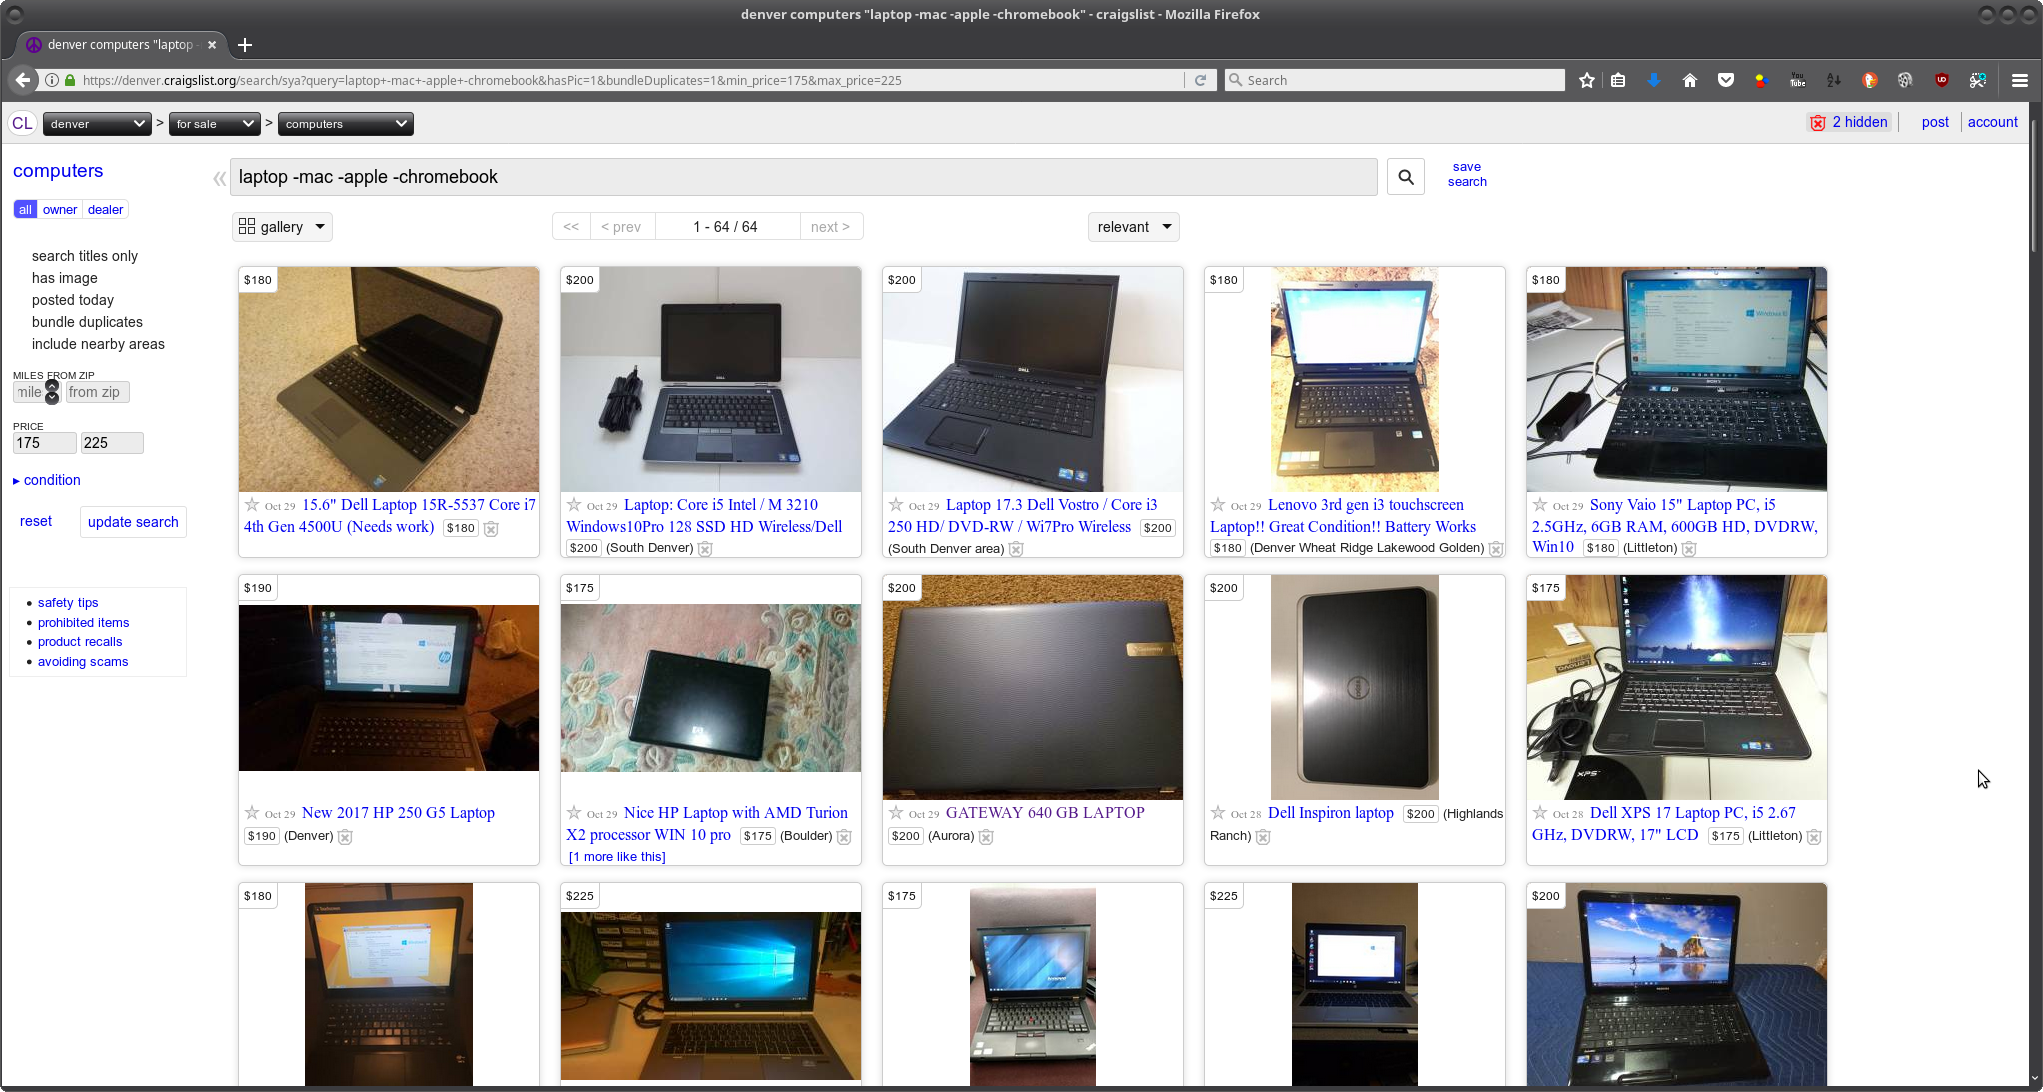Open the for sale category dropdown
The image size is (2043, 1092).
tap(214, 123)
